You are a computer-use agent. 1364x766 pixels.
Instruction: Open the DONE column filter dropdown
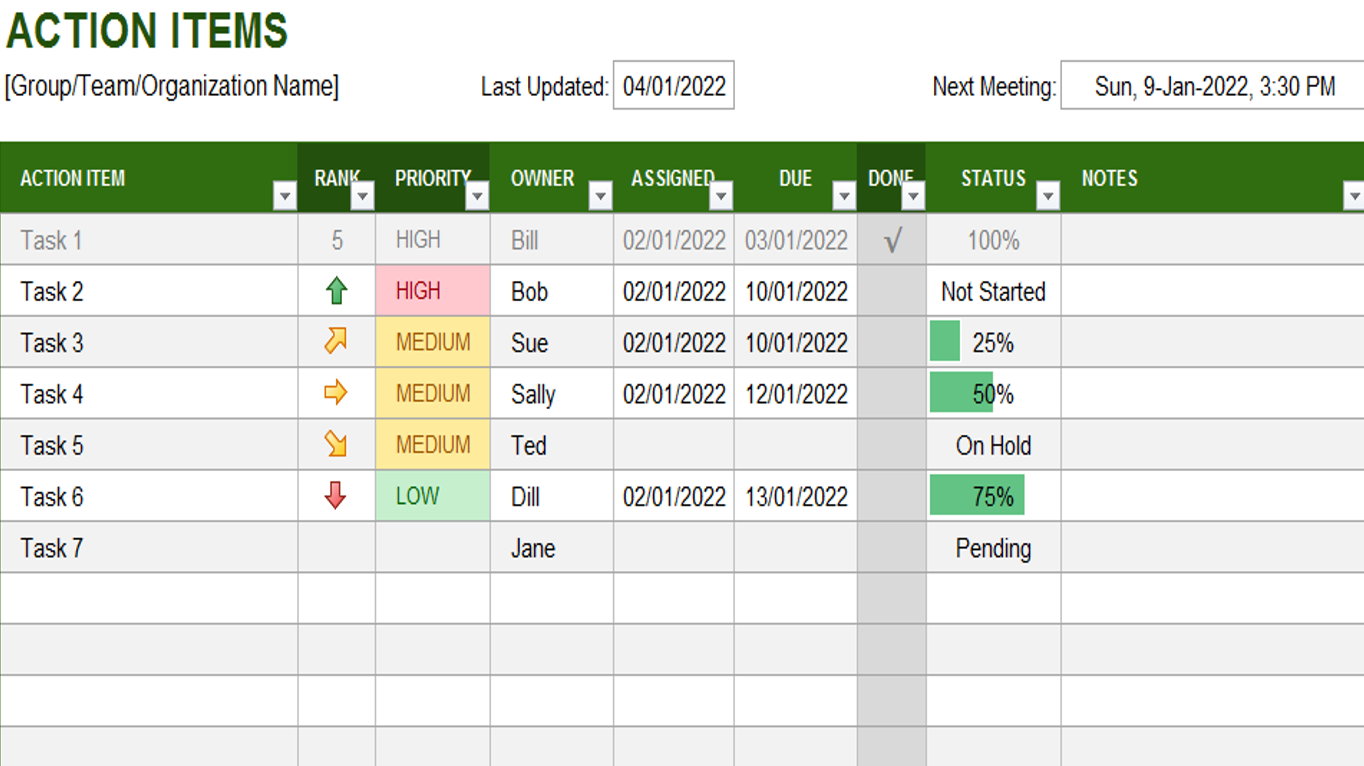pyautogui.click(x=913, y=196)
